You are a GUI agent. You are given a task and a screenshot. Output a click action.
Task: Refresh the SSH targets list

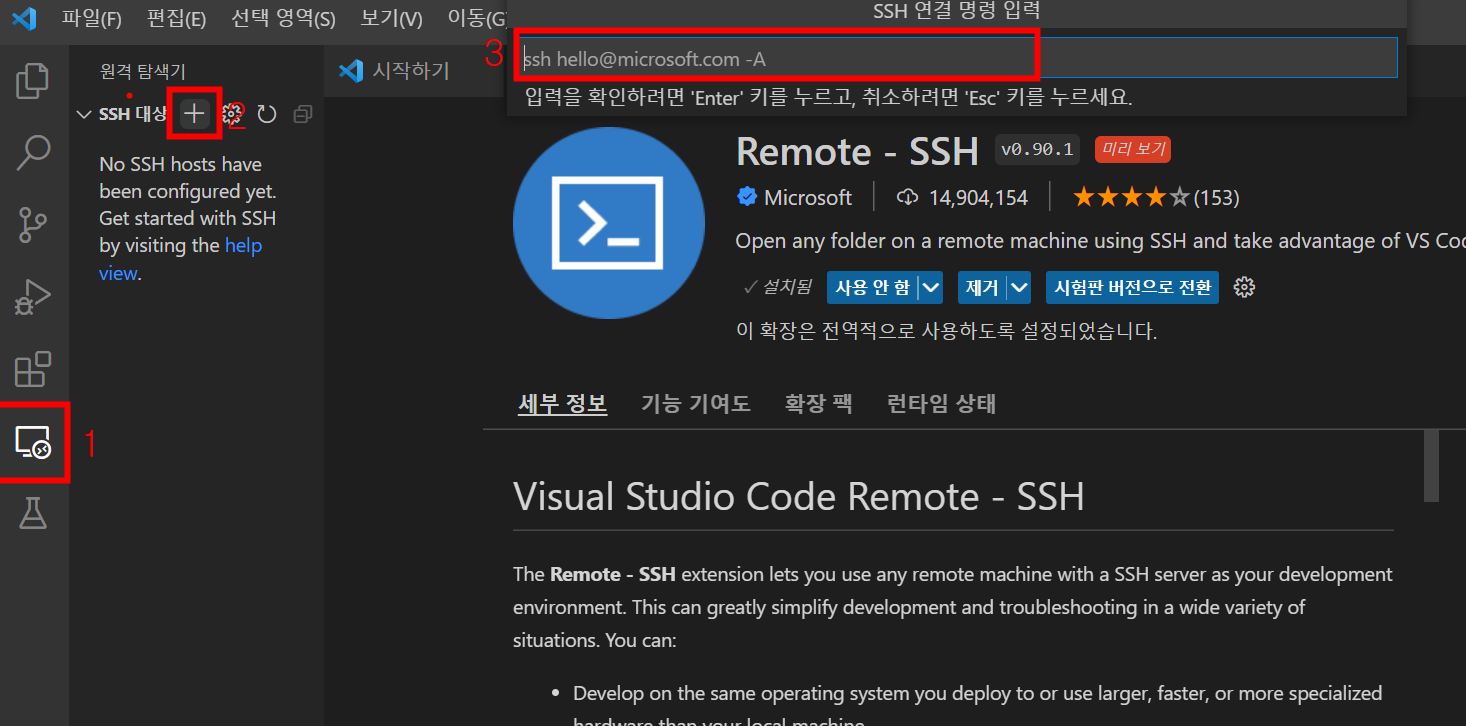266,114
